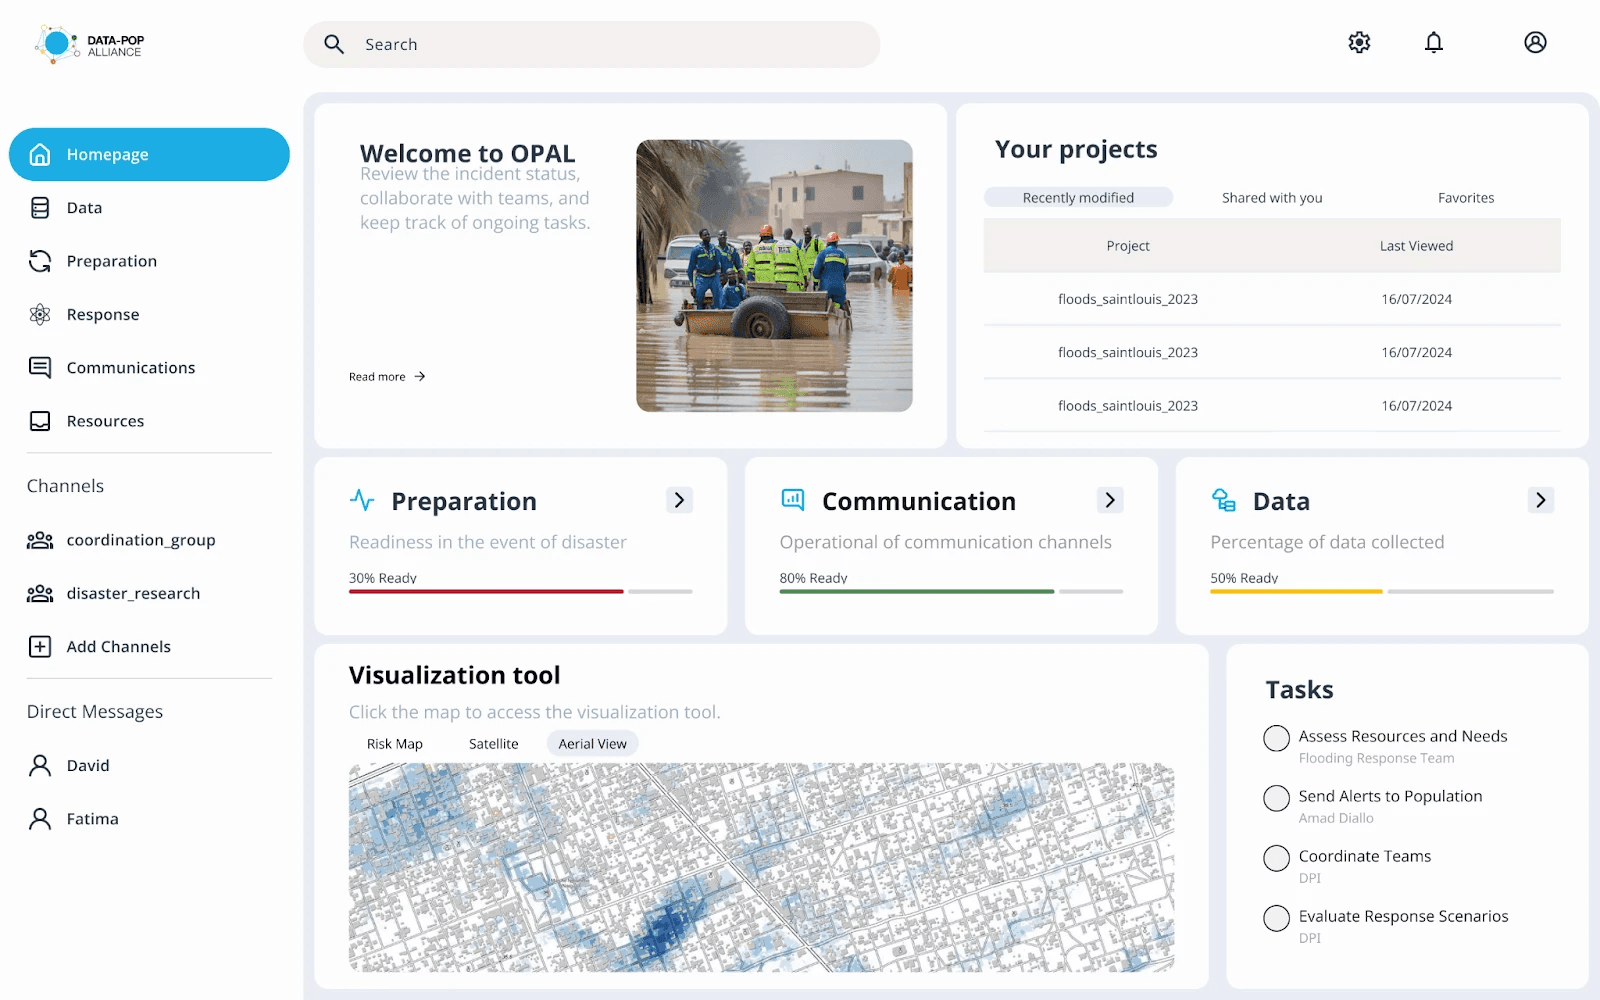This screenshot has height=1000, width=1600.
Task: Click the Tasks heading
Action: coord(1299,690)
